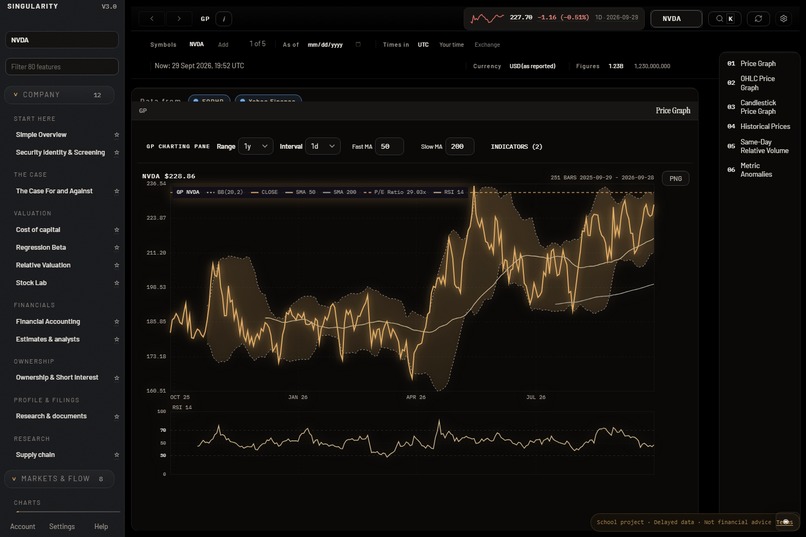Click the As of mm/dd/yyyy date field
This screenshot has height=537, width=806.
[325, 45]
